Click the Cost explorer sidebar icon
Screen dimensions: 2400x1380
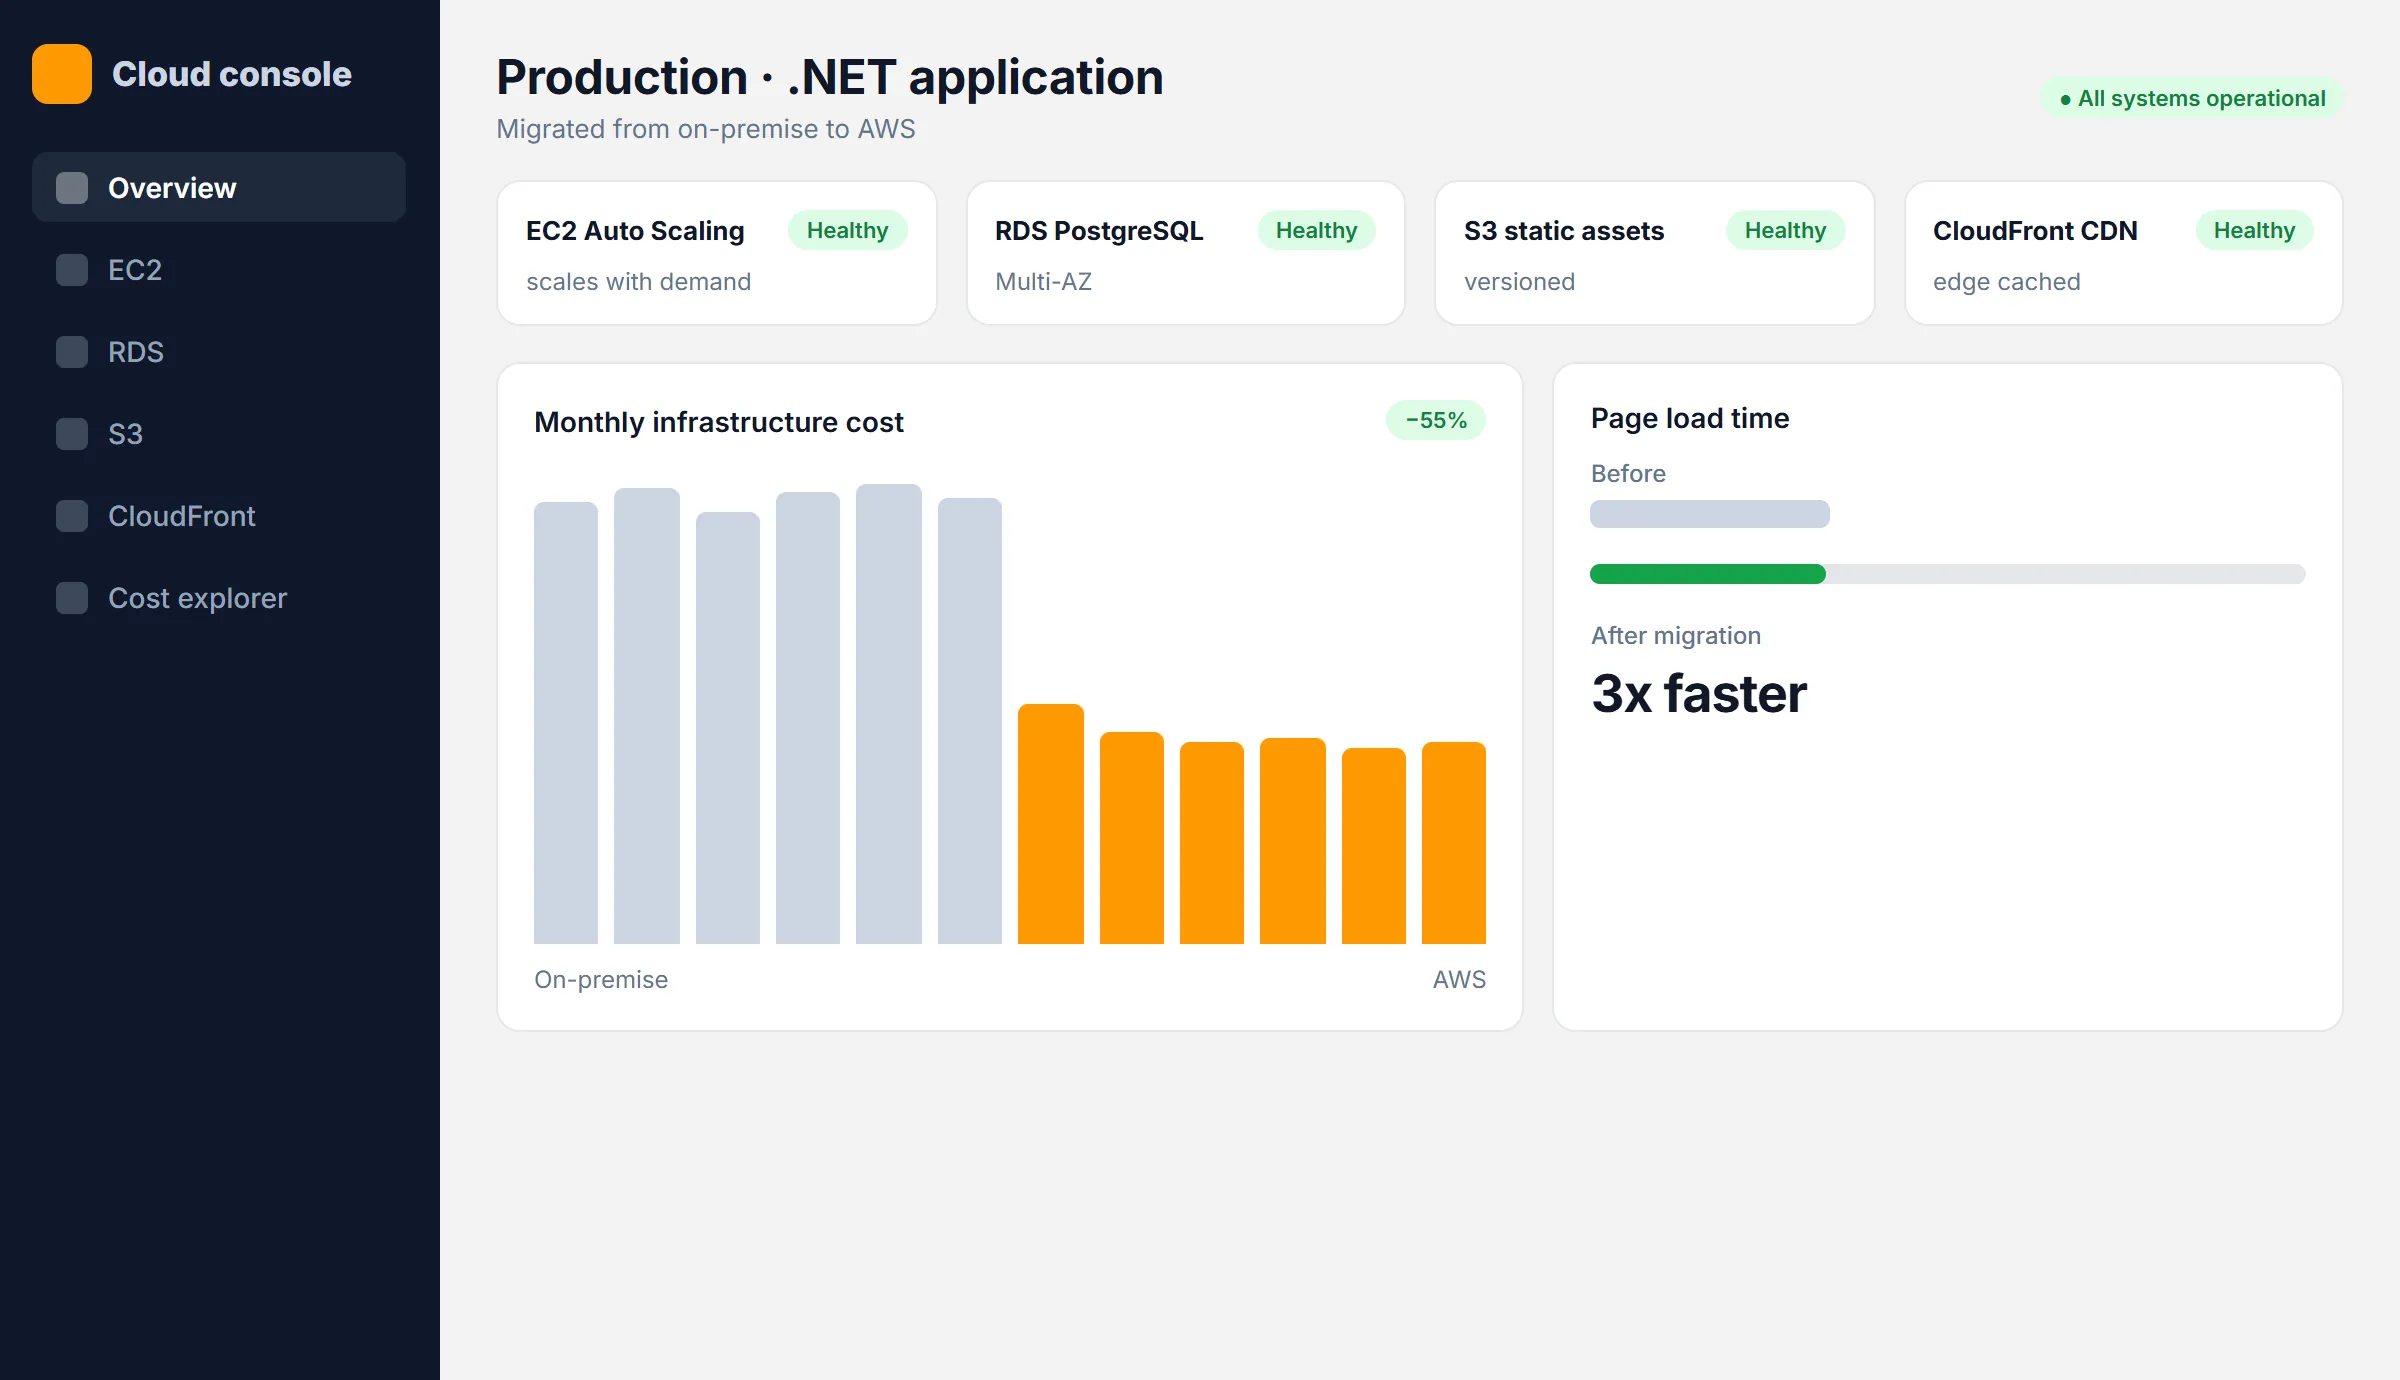(72, 598)
